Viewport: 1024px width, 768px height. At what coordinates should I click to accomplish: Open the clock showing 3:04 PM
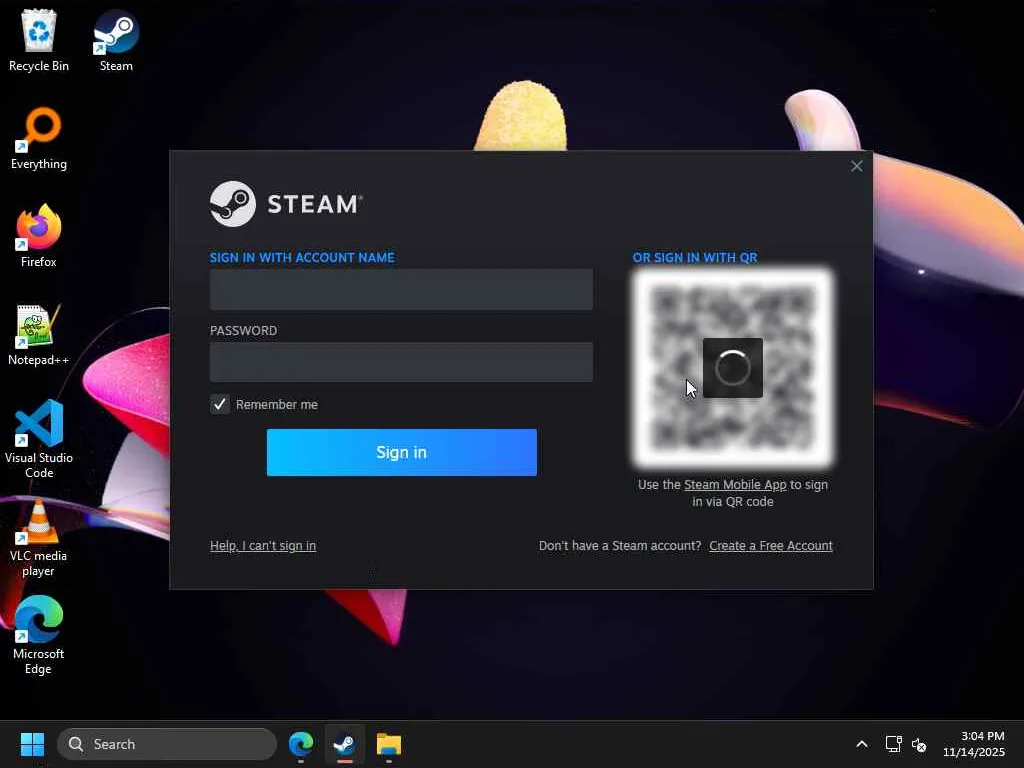coord(974,744)
